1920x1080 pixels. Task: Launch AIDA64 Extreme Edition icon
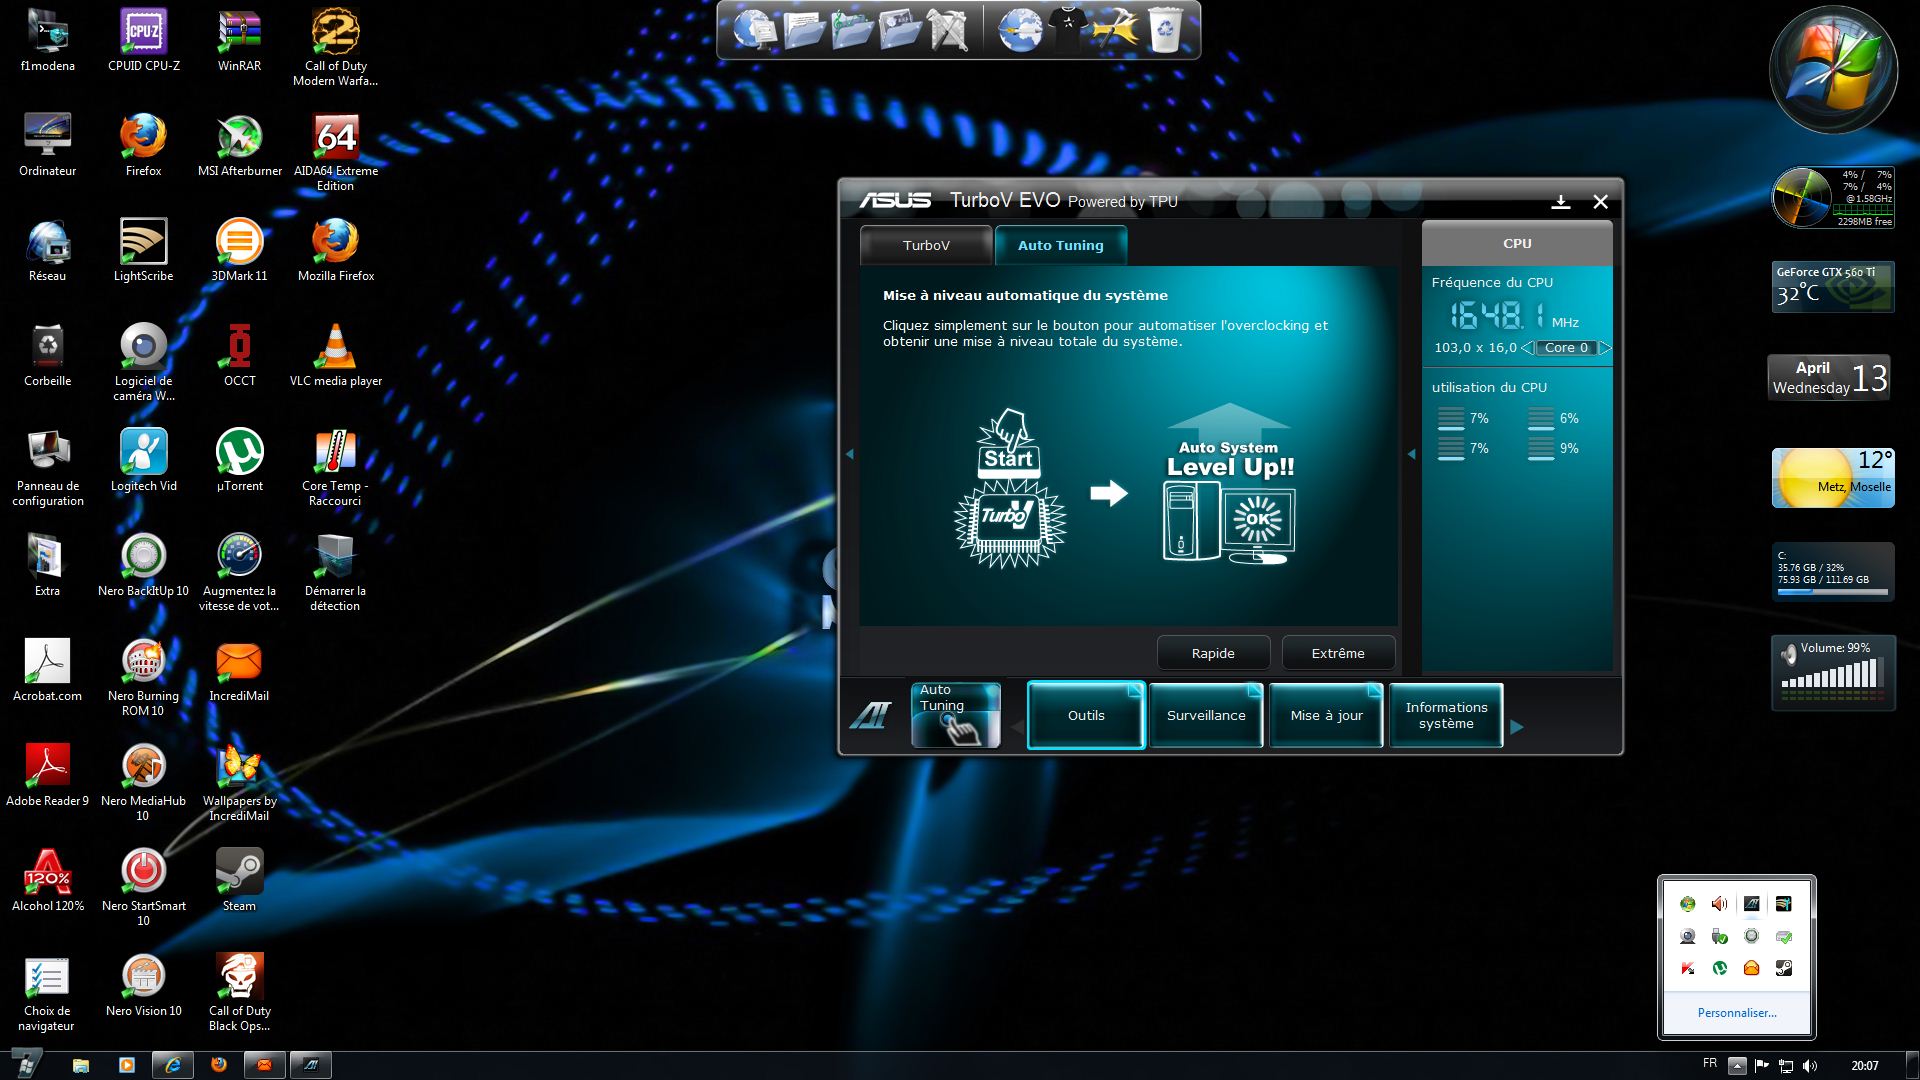tap(335, 138)
